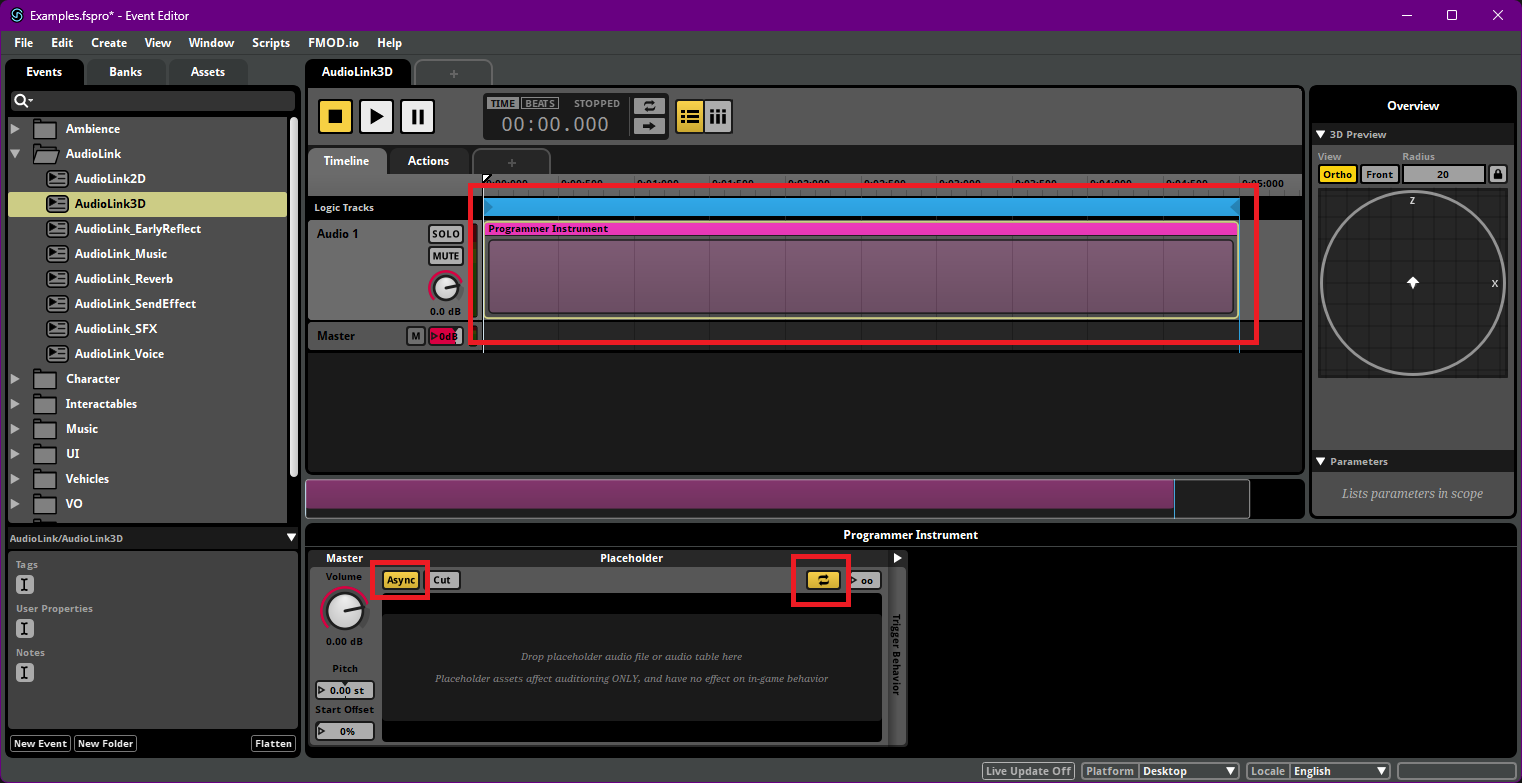Pause the event playback
1522x783 pixels.
coord(417,116)
